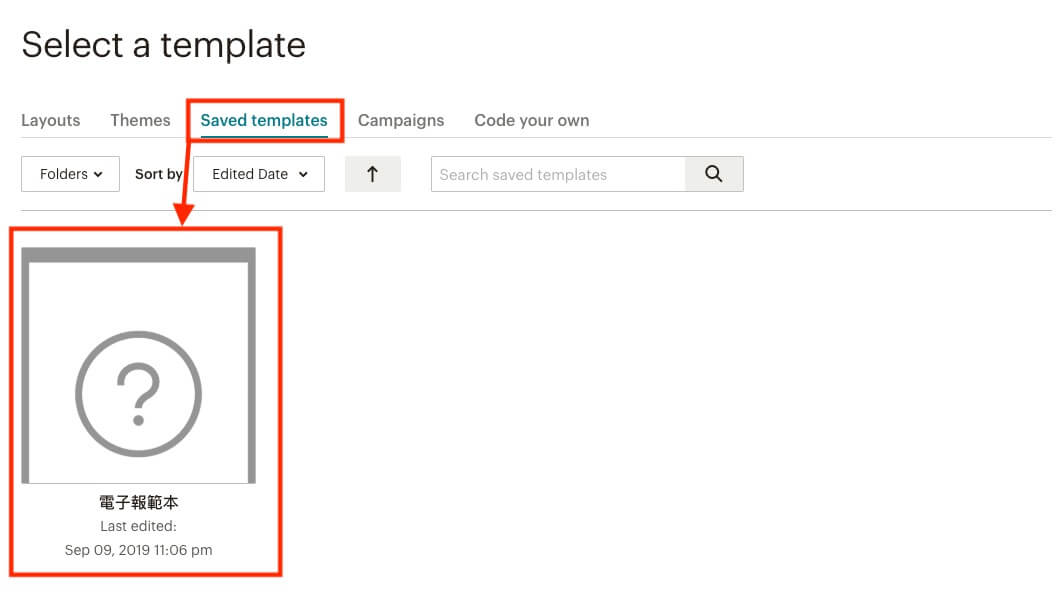
Task: Select the Saved templates tab
Action: click(x=264, y=121)
